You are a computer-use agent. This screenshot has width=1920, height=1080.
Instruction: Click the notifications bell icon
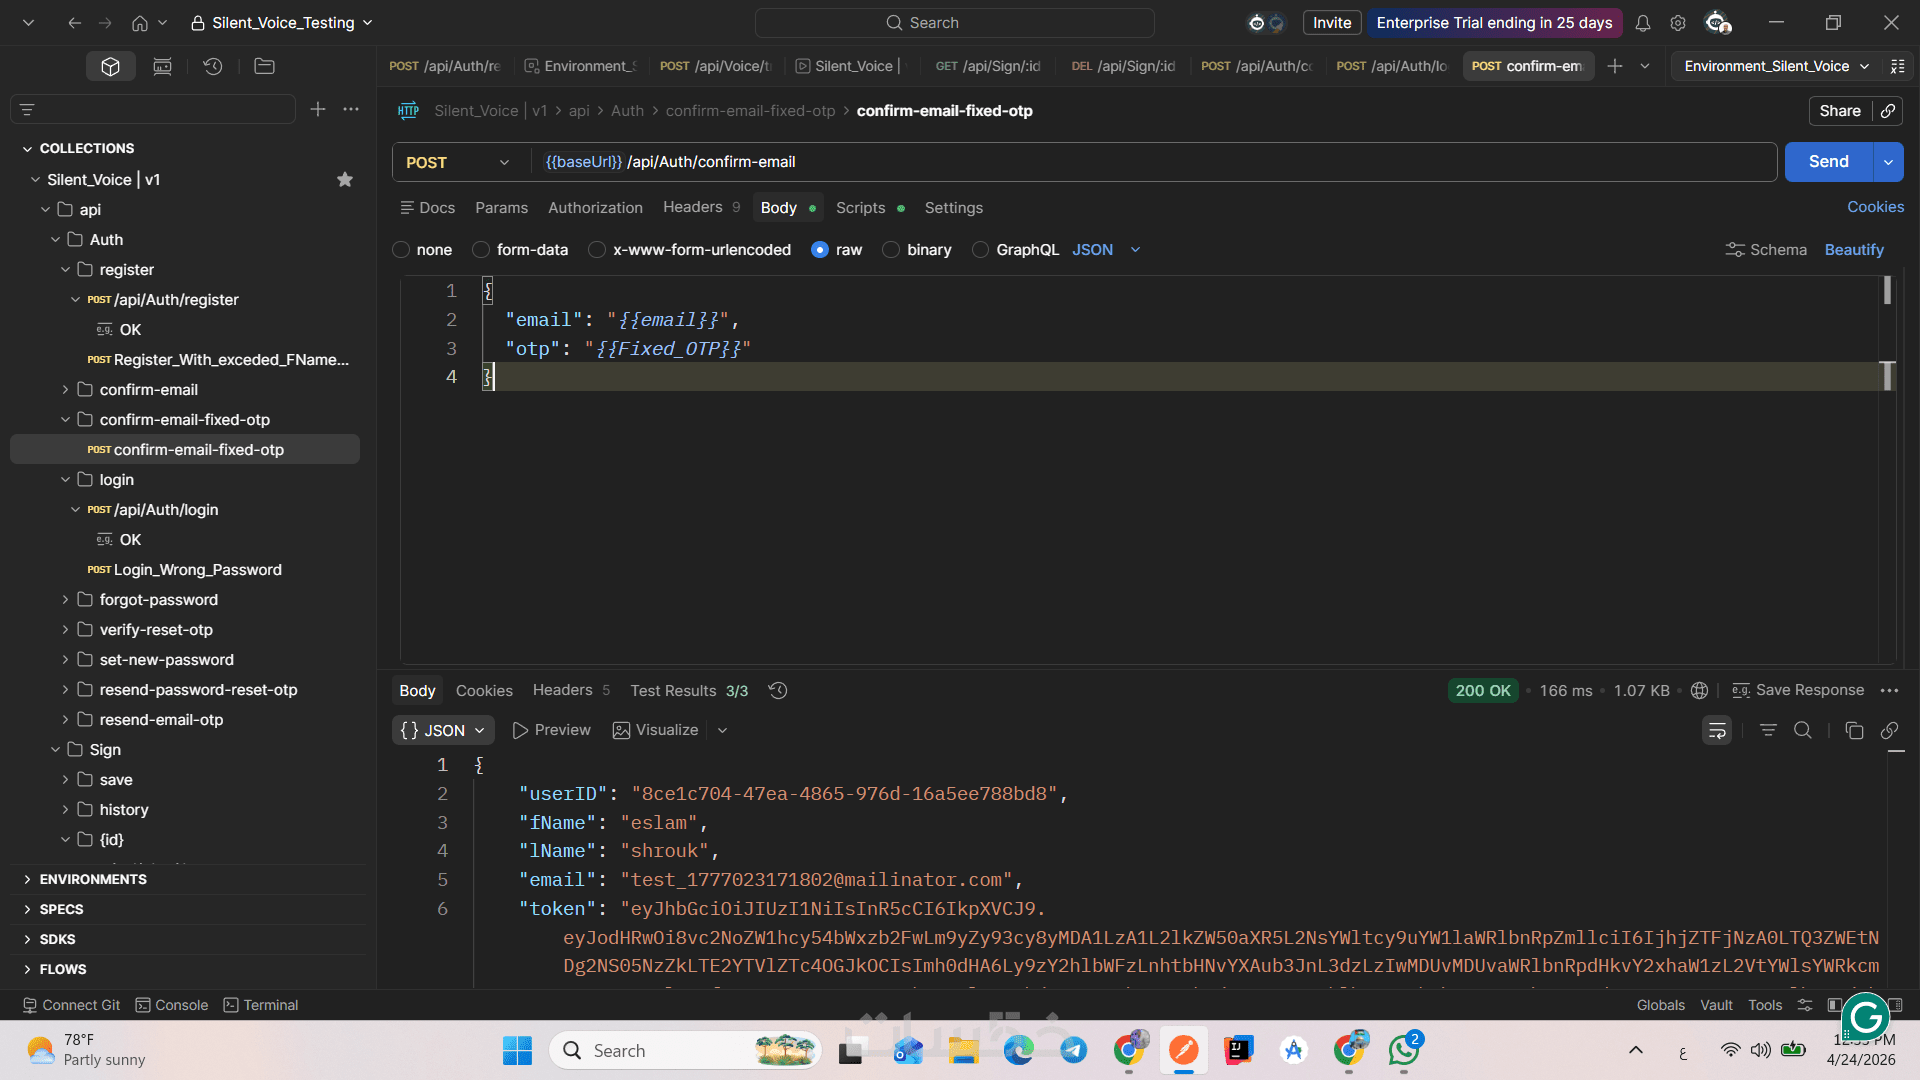[1643, 23]
